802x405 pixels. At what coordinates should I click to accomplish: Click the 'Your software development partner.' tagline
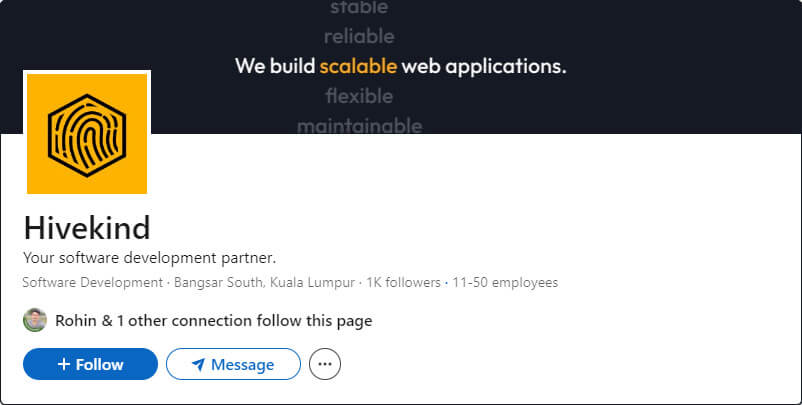149,258
